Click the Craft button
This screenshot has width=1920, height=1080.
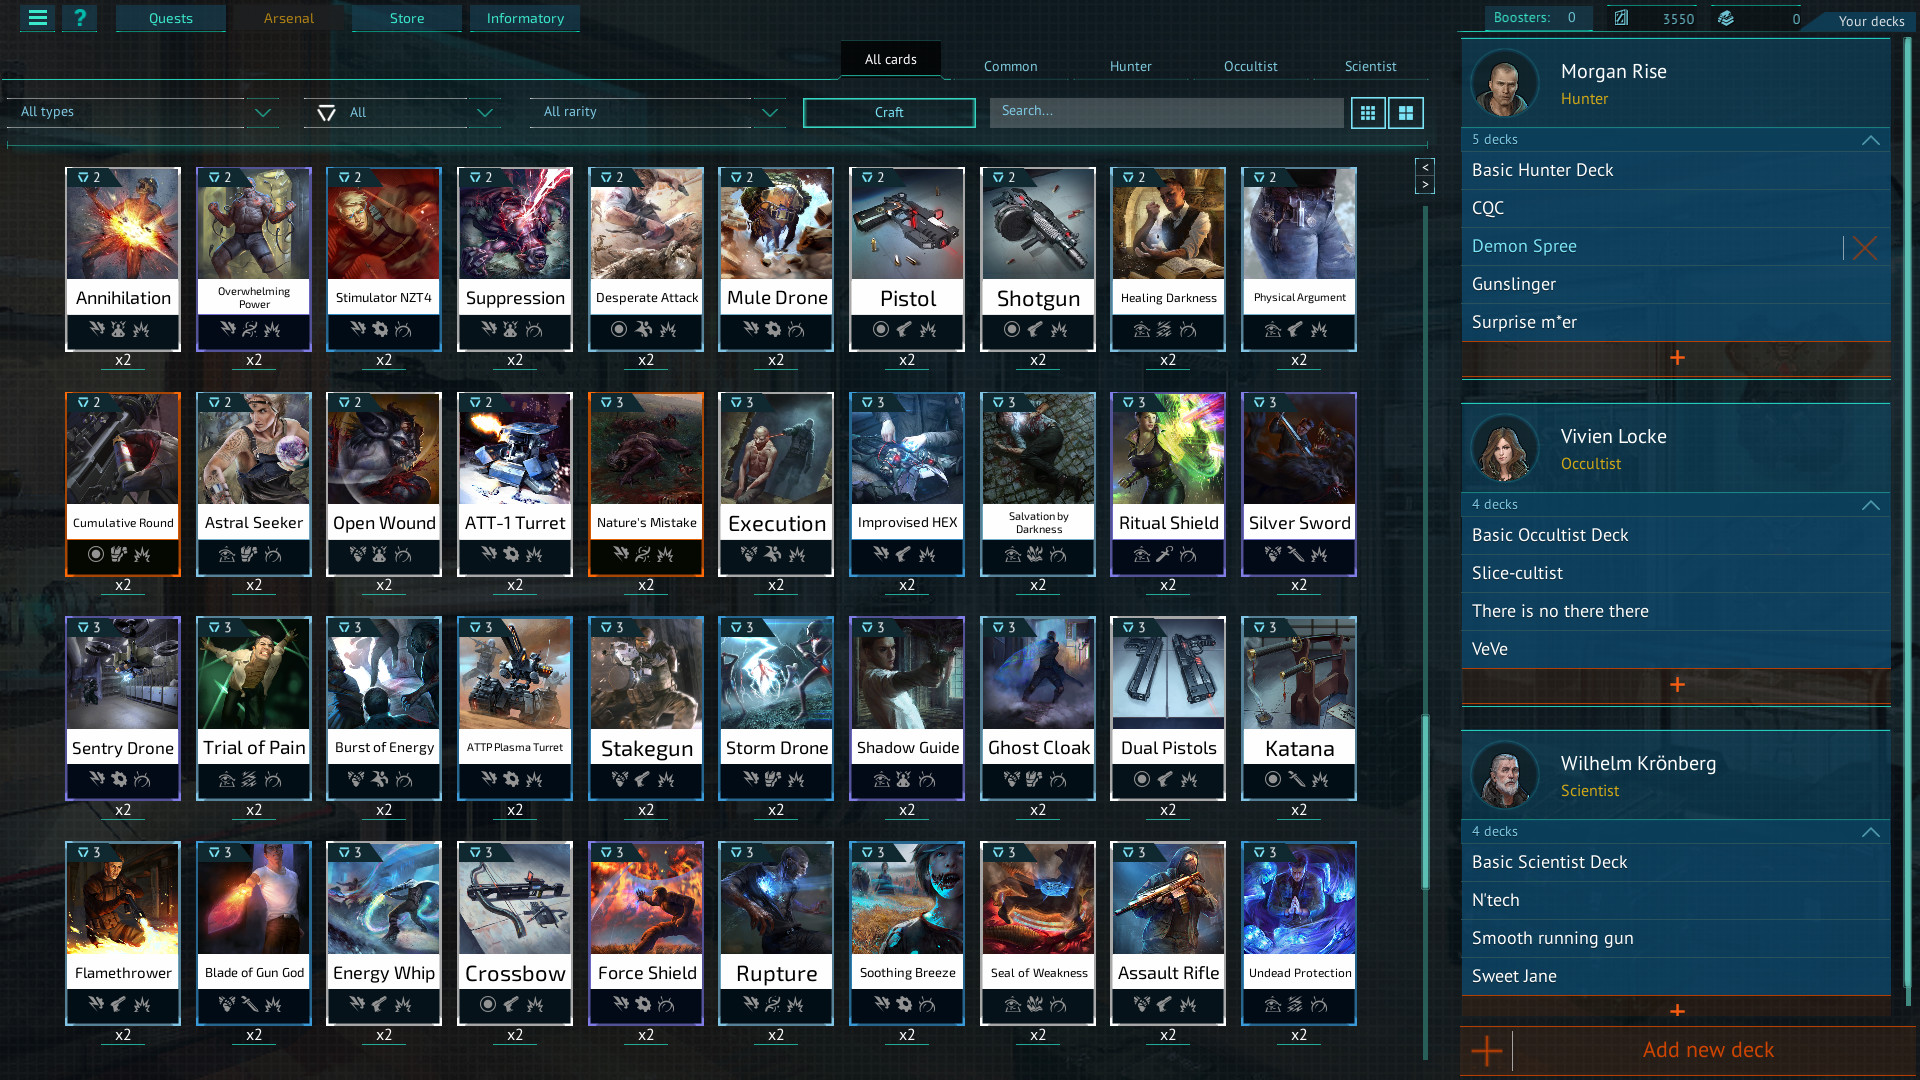pyautogui.click(x=889, y=113)
